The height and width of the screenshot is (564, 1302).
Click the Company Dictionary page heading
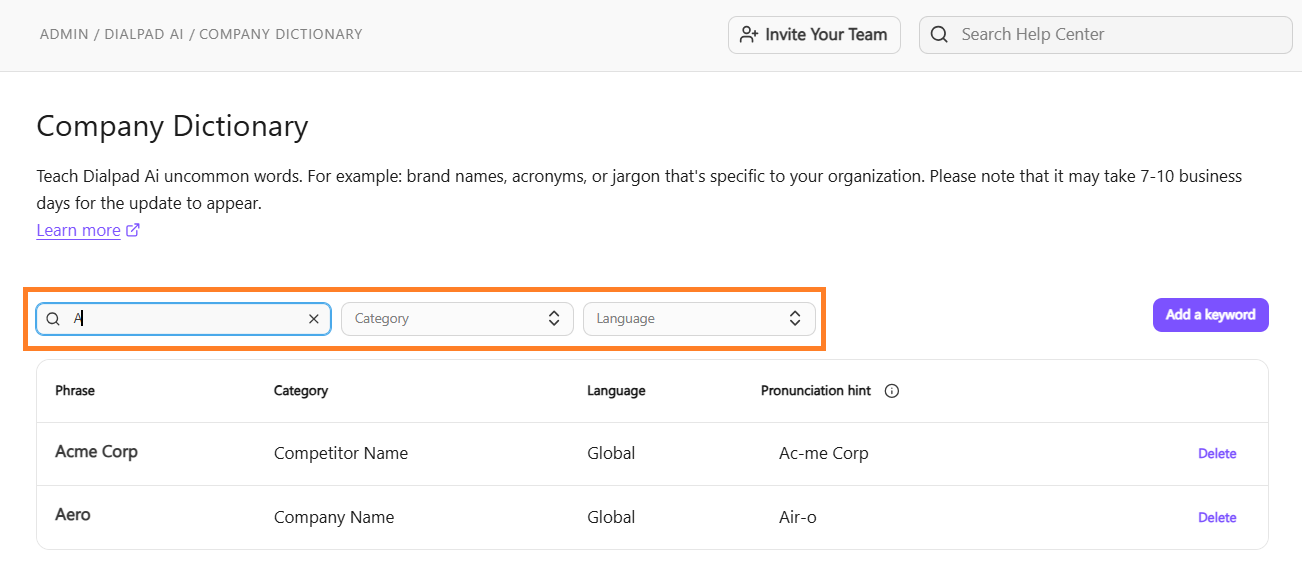(172, 126)
